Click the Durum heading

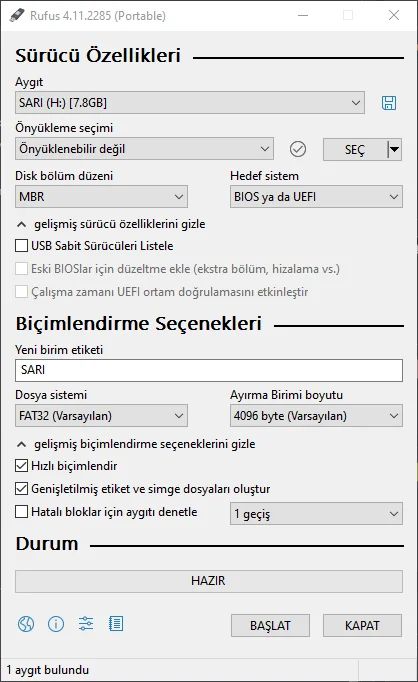(47, 544)
